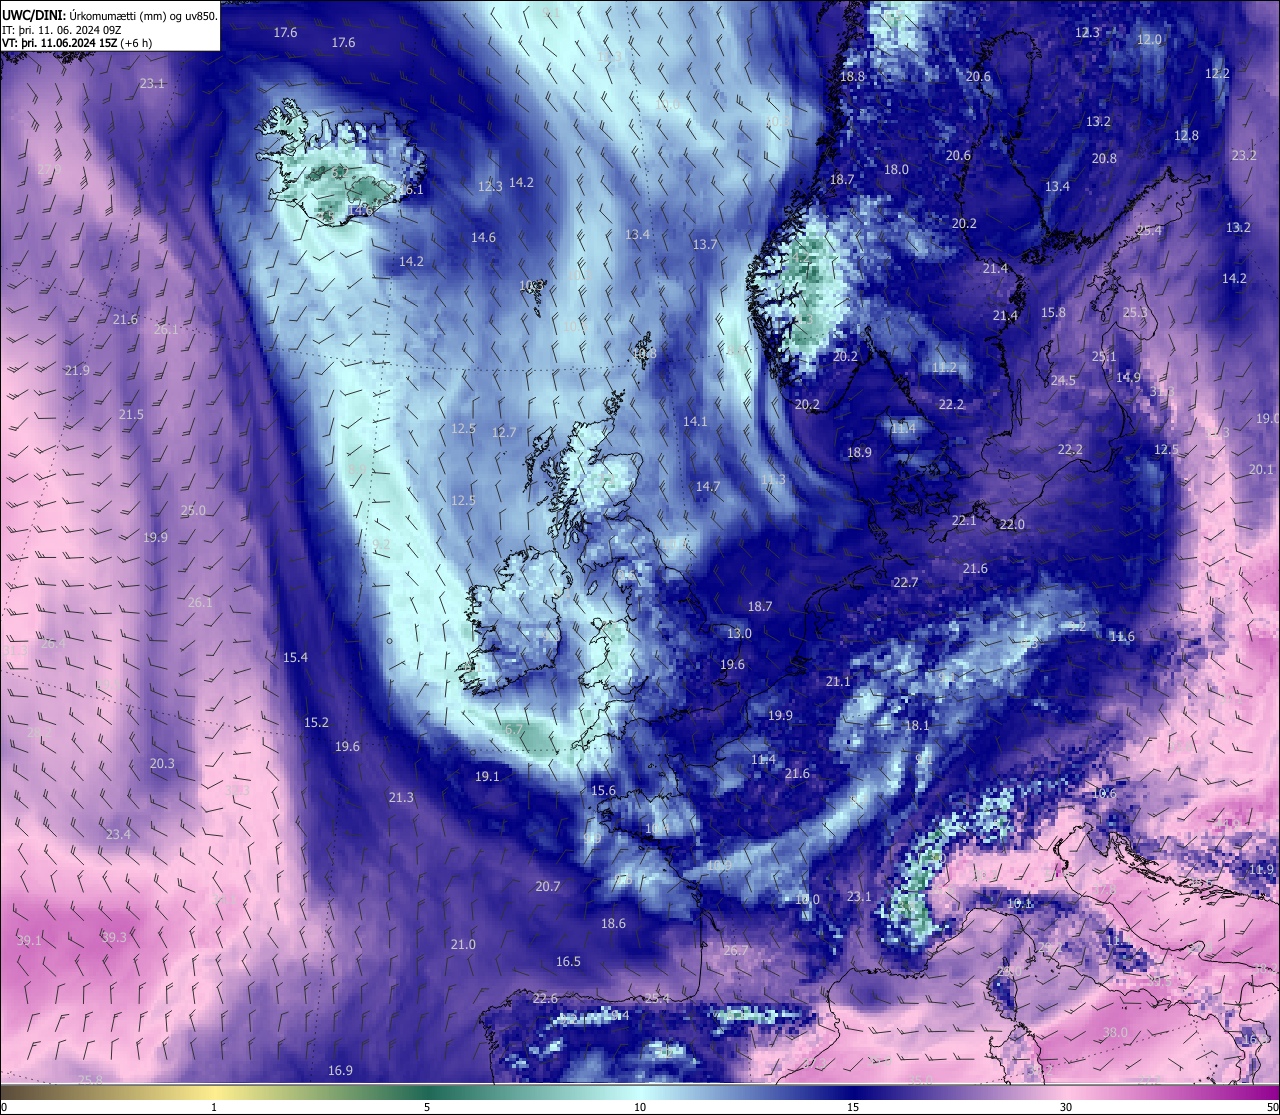The height and width of the screenshot is (1115, 1280).
Task: Click the valid time line 'VT: þri. 11.06.2024 15Z (+6 h)'
Action: [x=77, y=44]
